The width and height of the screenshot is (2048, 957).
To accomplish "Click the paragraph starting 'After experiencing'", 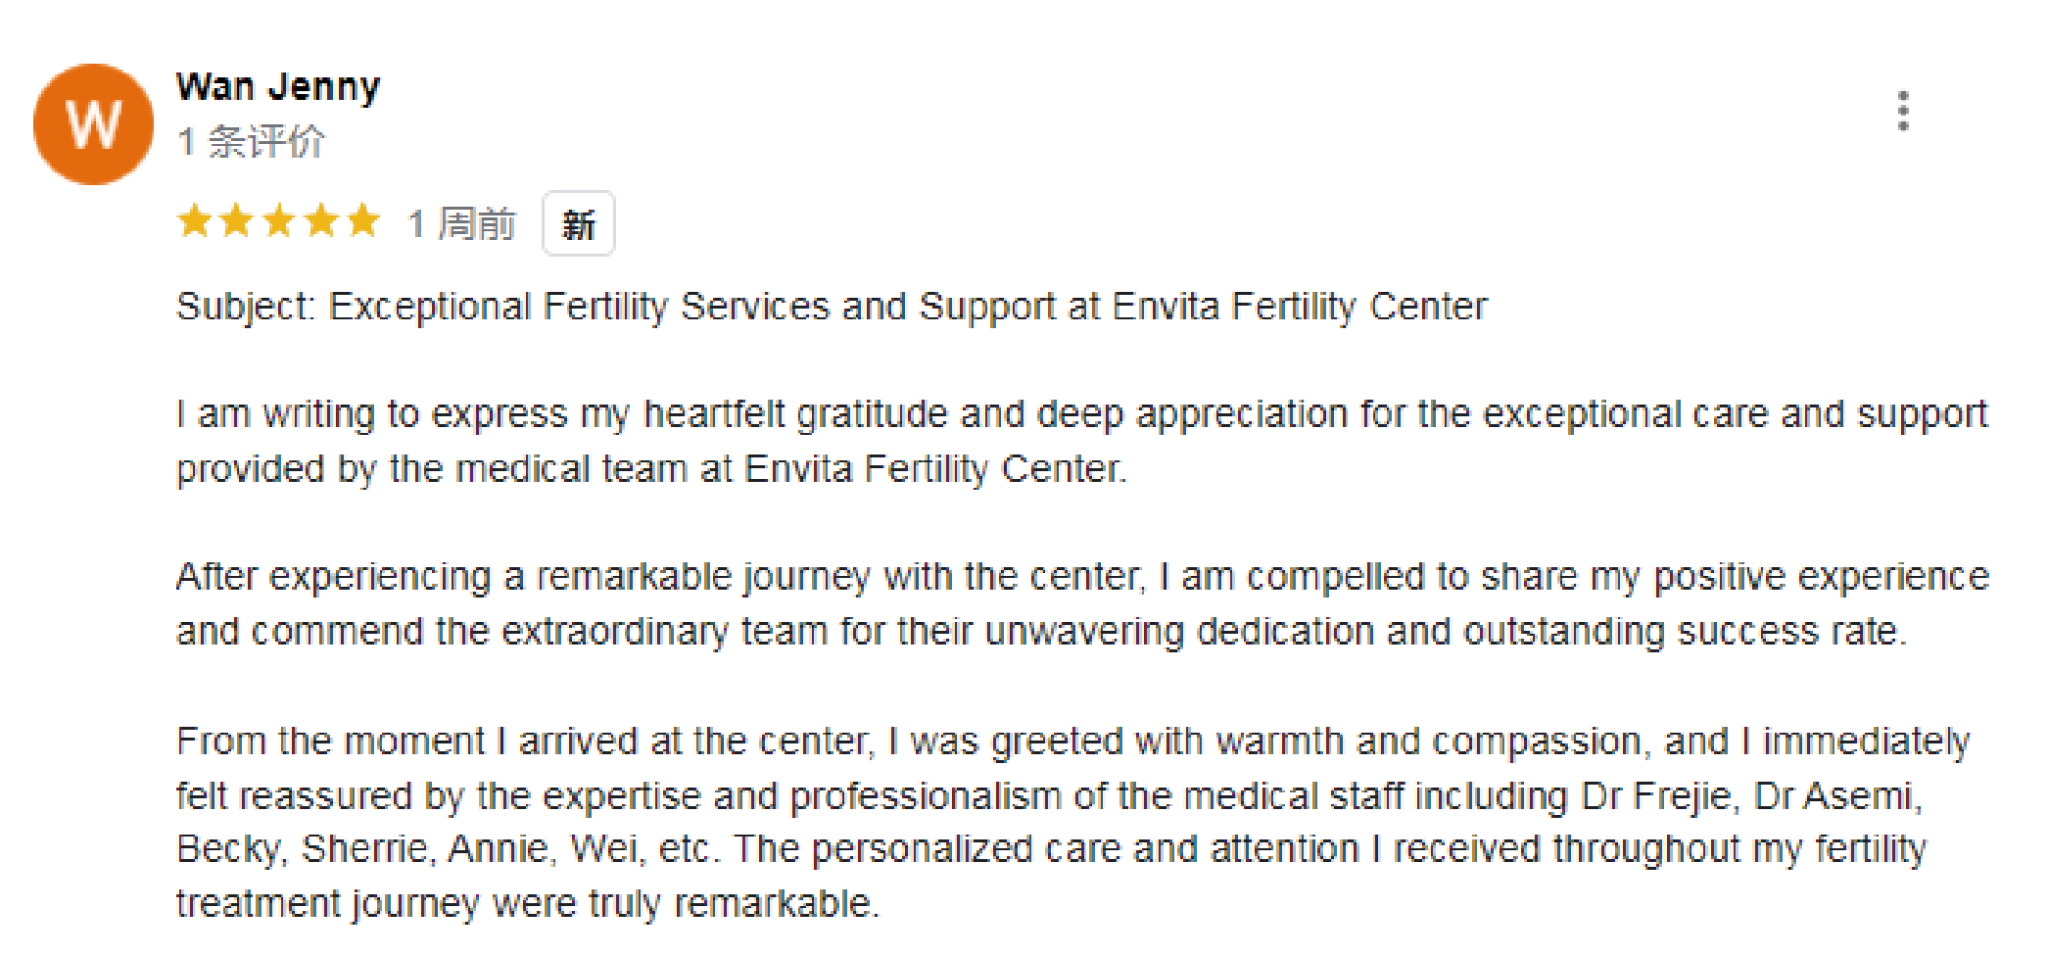I will (x=1080, y=604).
